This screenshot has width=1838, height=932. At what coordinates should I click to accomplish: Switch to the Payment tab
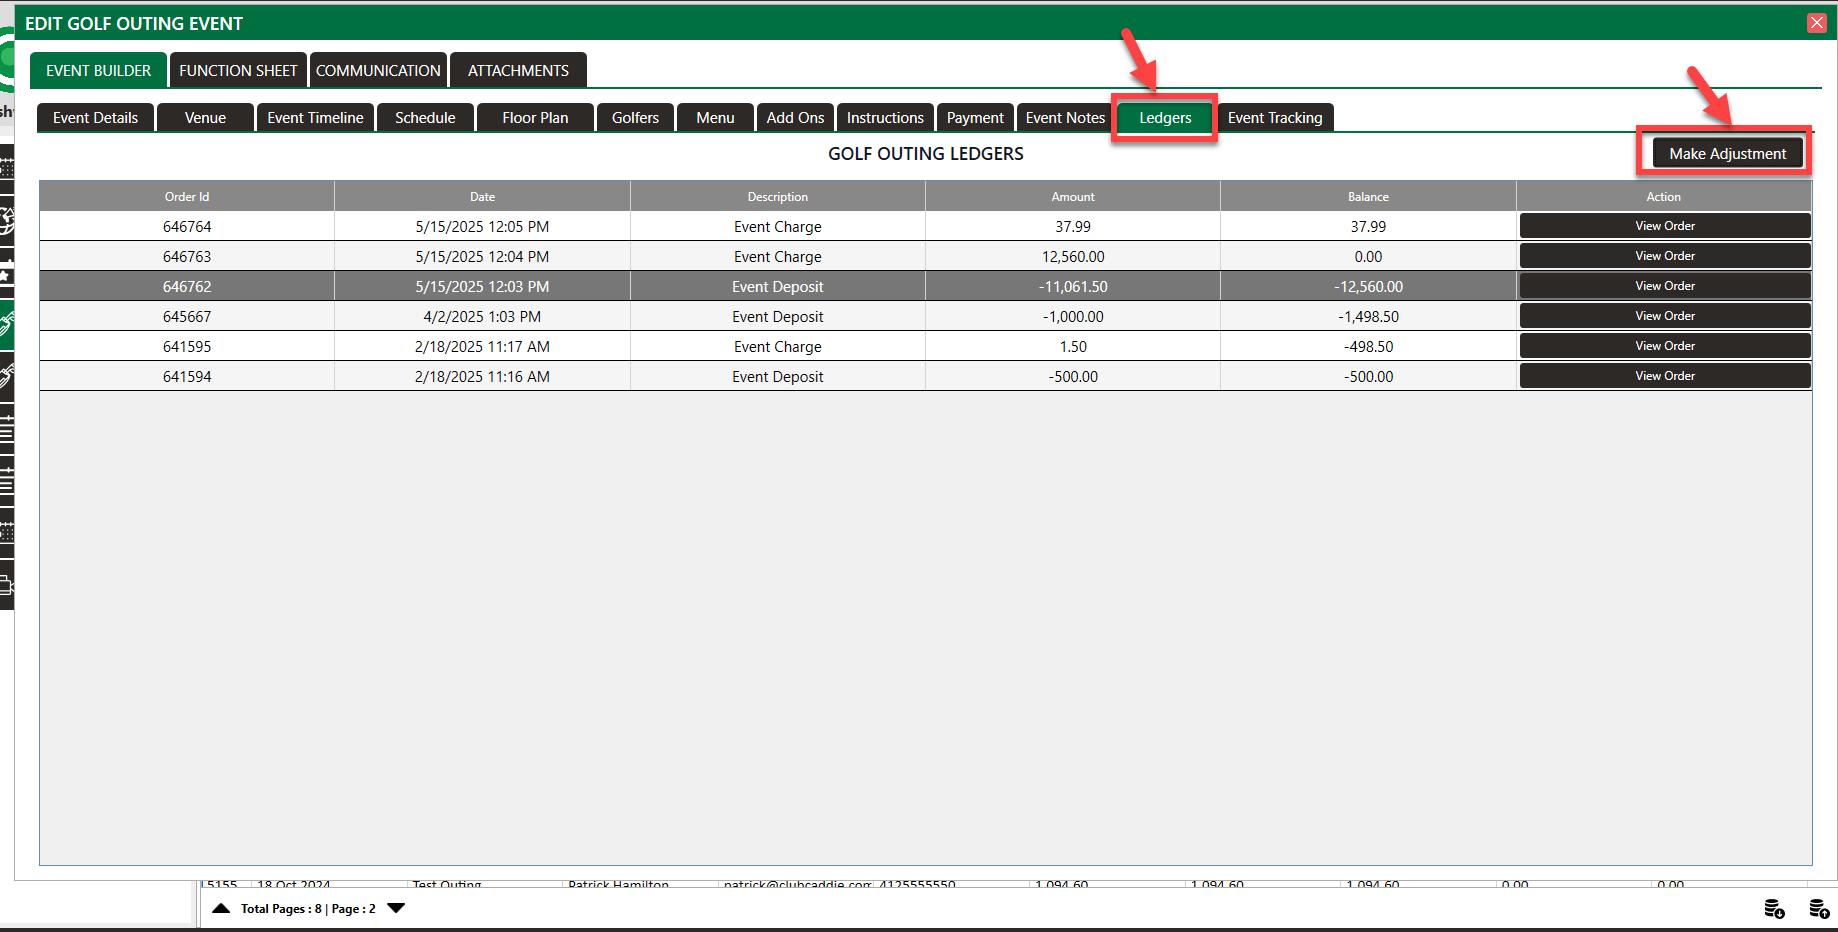[x=974, y=118]
